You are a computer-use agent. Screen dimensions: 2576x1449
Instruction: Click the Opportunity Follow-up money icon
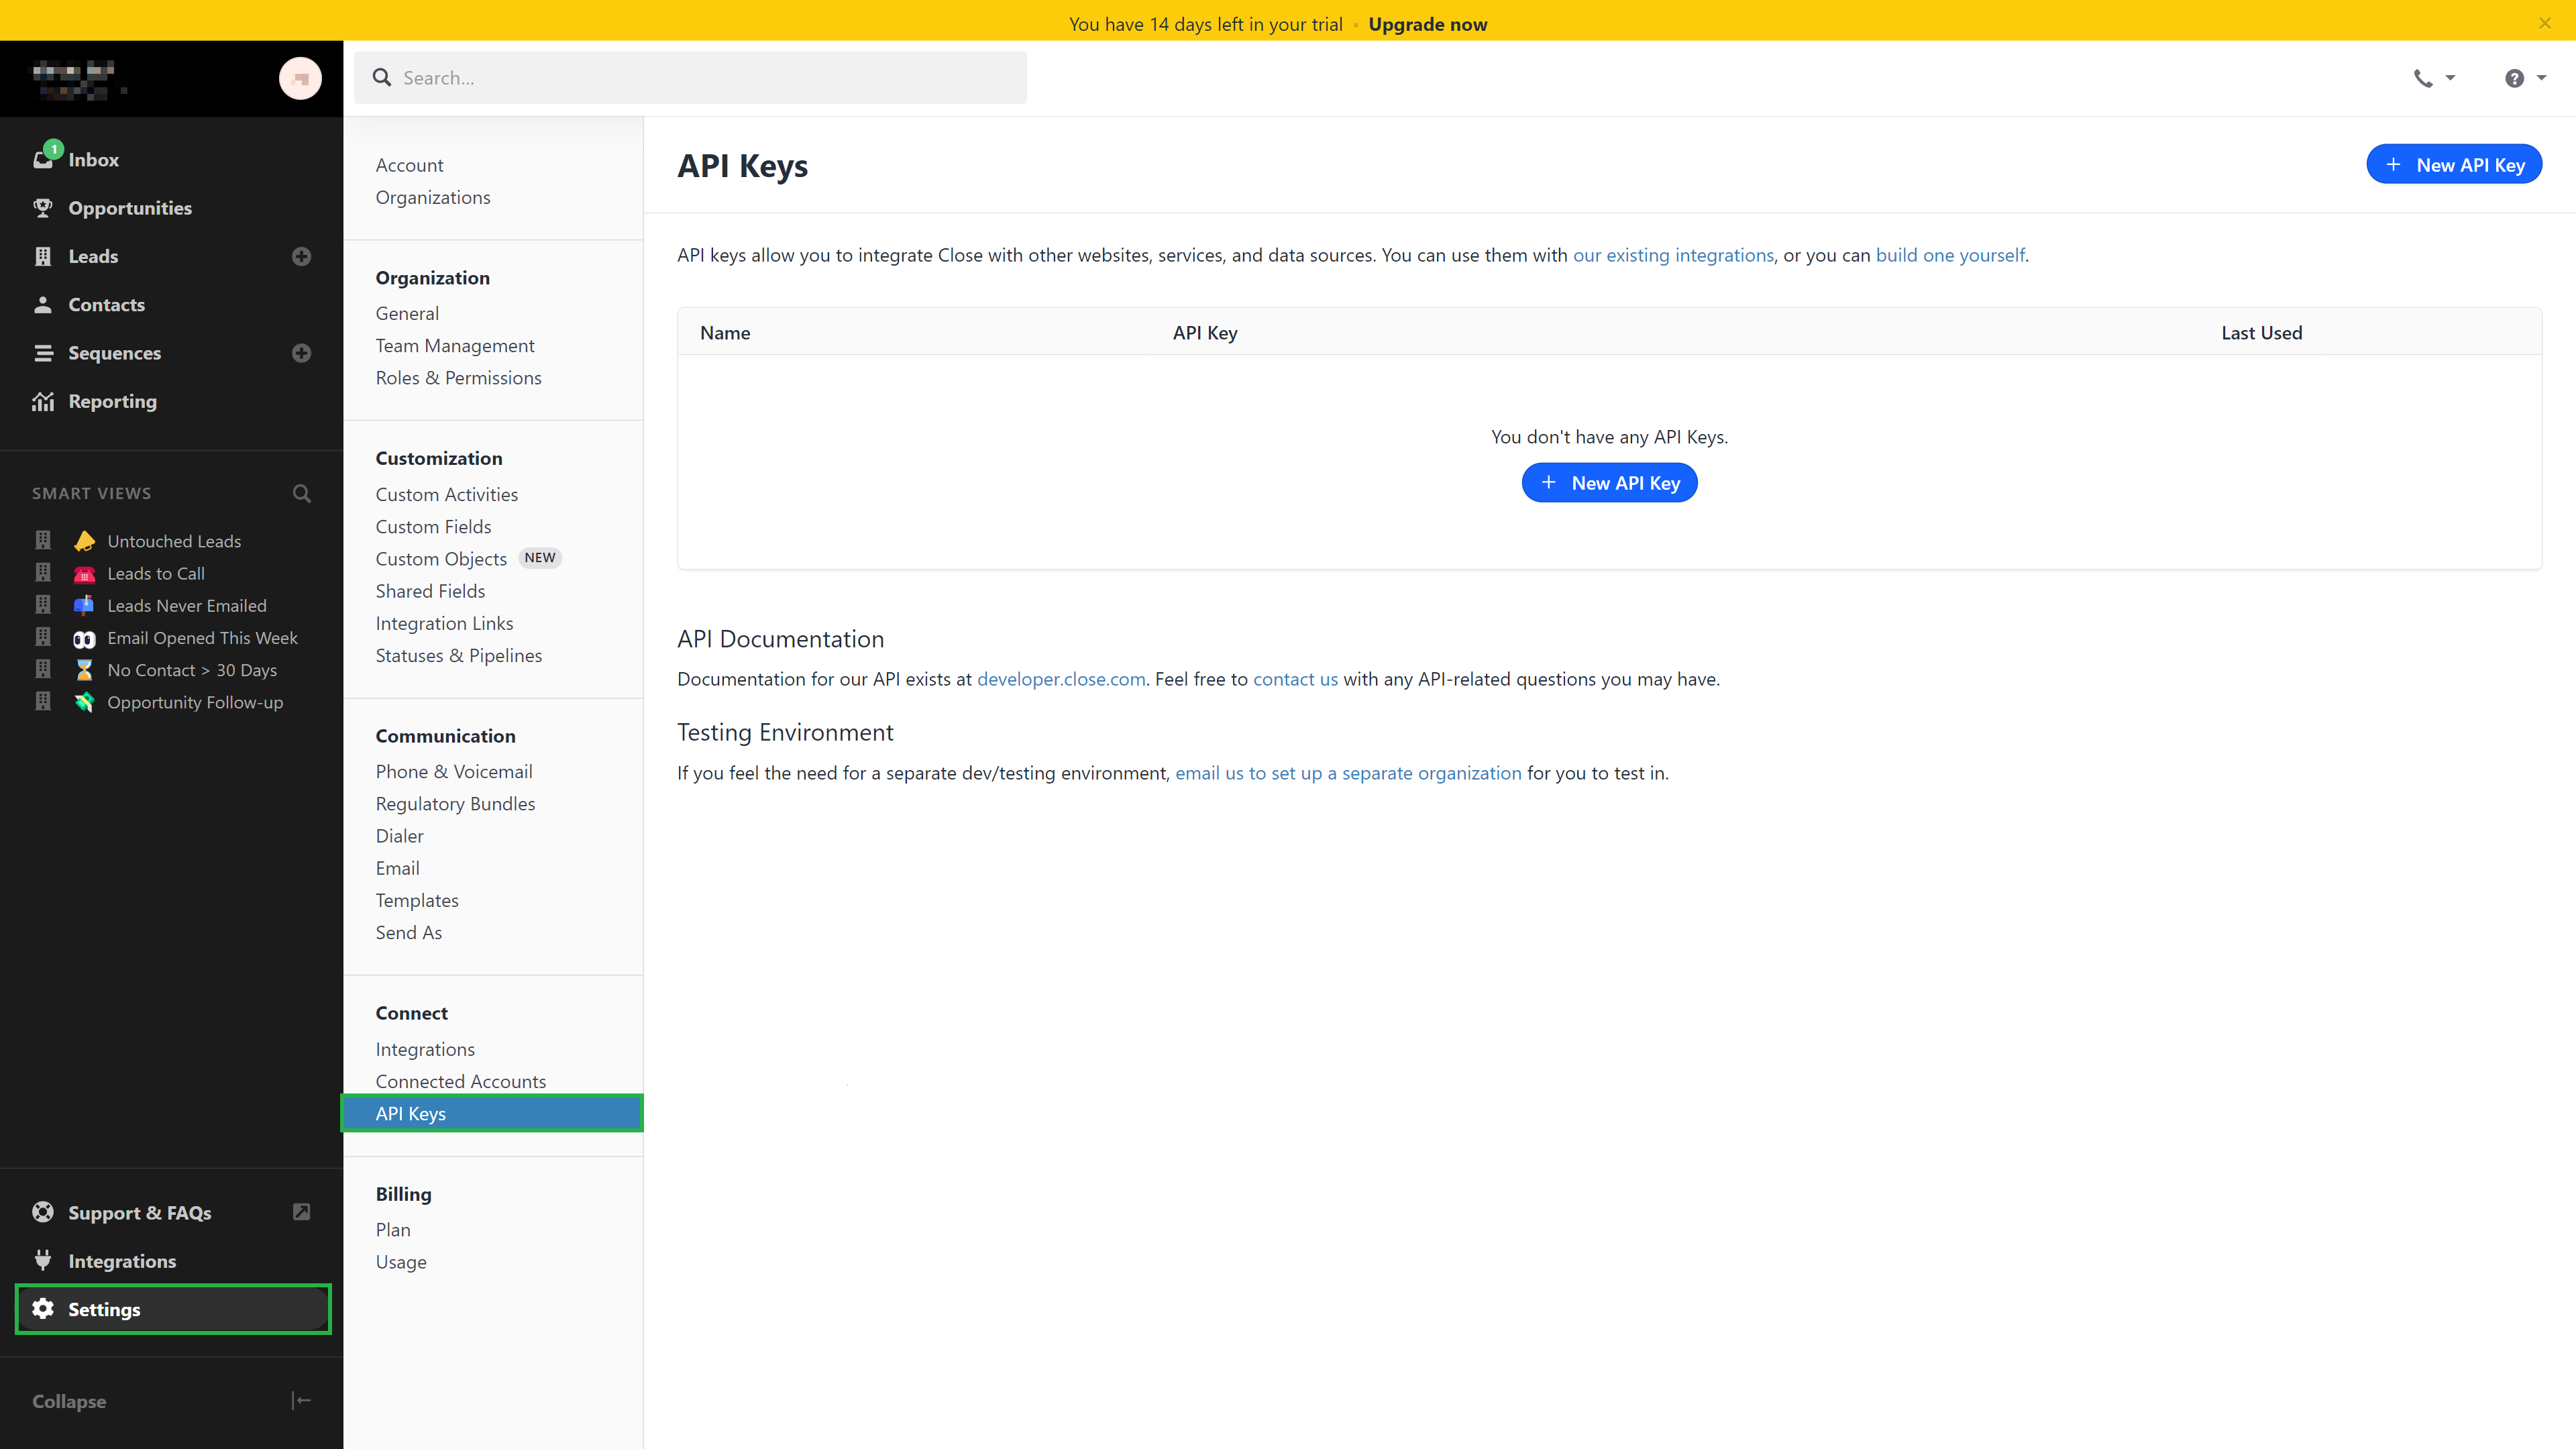(x=84, y=702)
